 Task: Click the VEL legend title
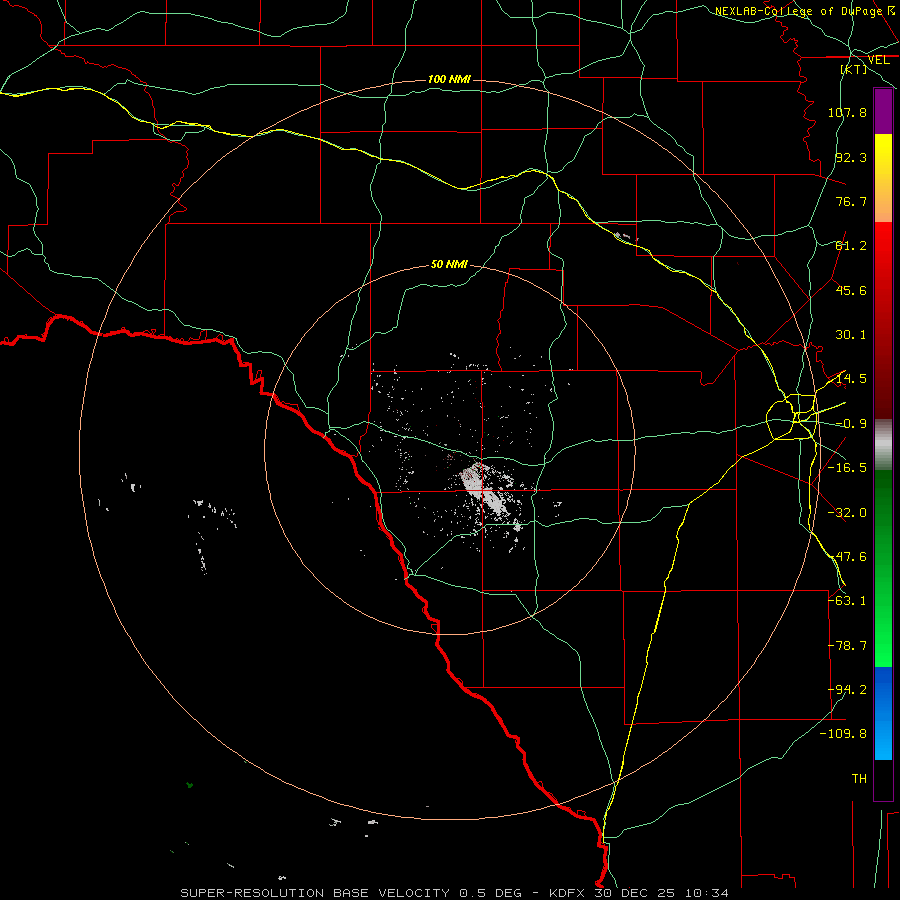point(878,60)
